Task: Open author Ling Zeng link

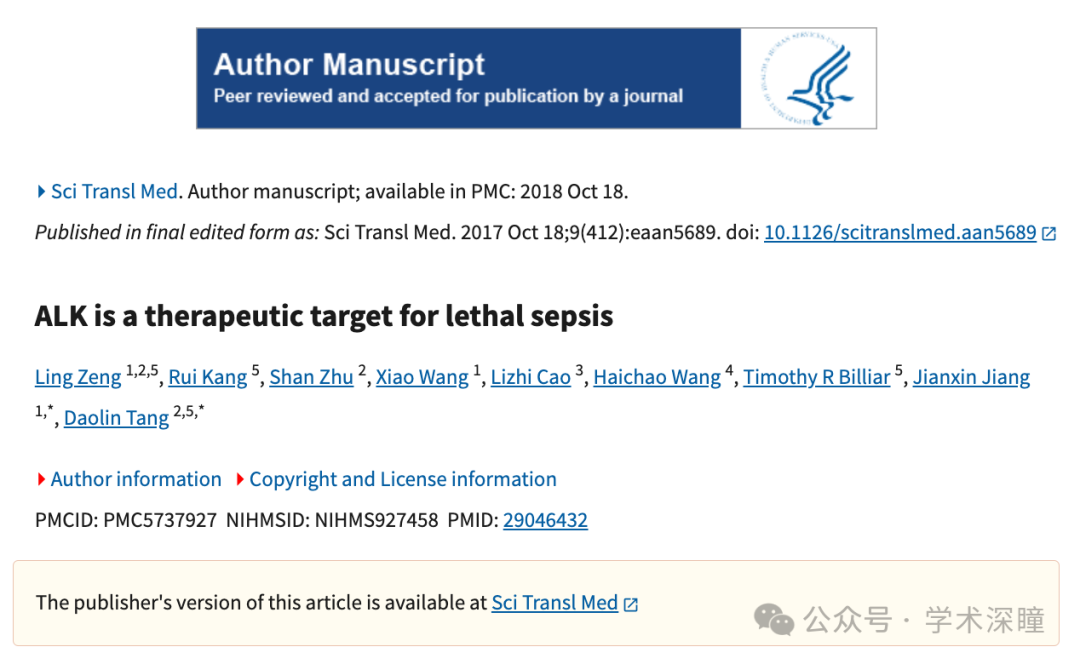Action: [x=78, y=377]
